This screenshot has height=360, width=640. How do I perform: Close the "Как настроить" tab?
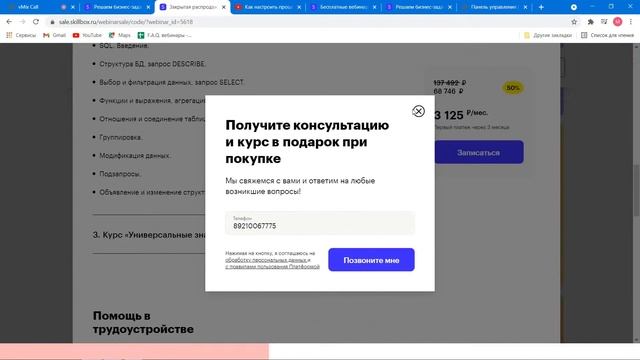[299, 7]
